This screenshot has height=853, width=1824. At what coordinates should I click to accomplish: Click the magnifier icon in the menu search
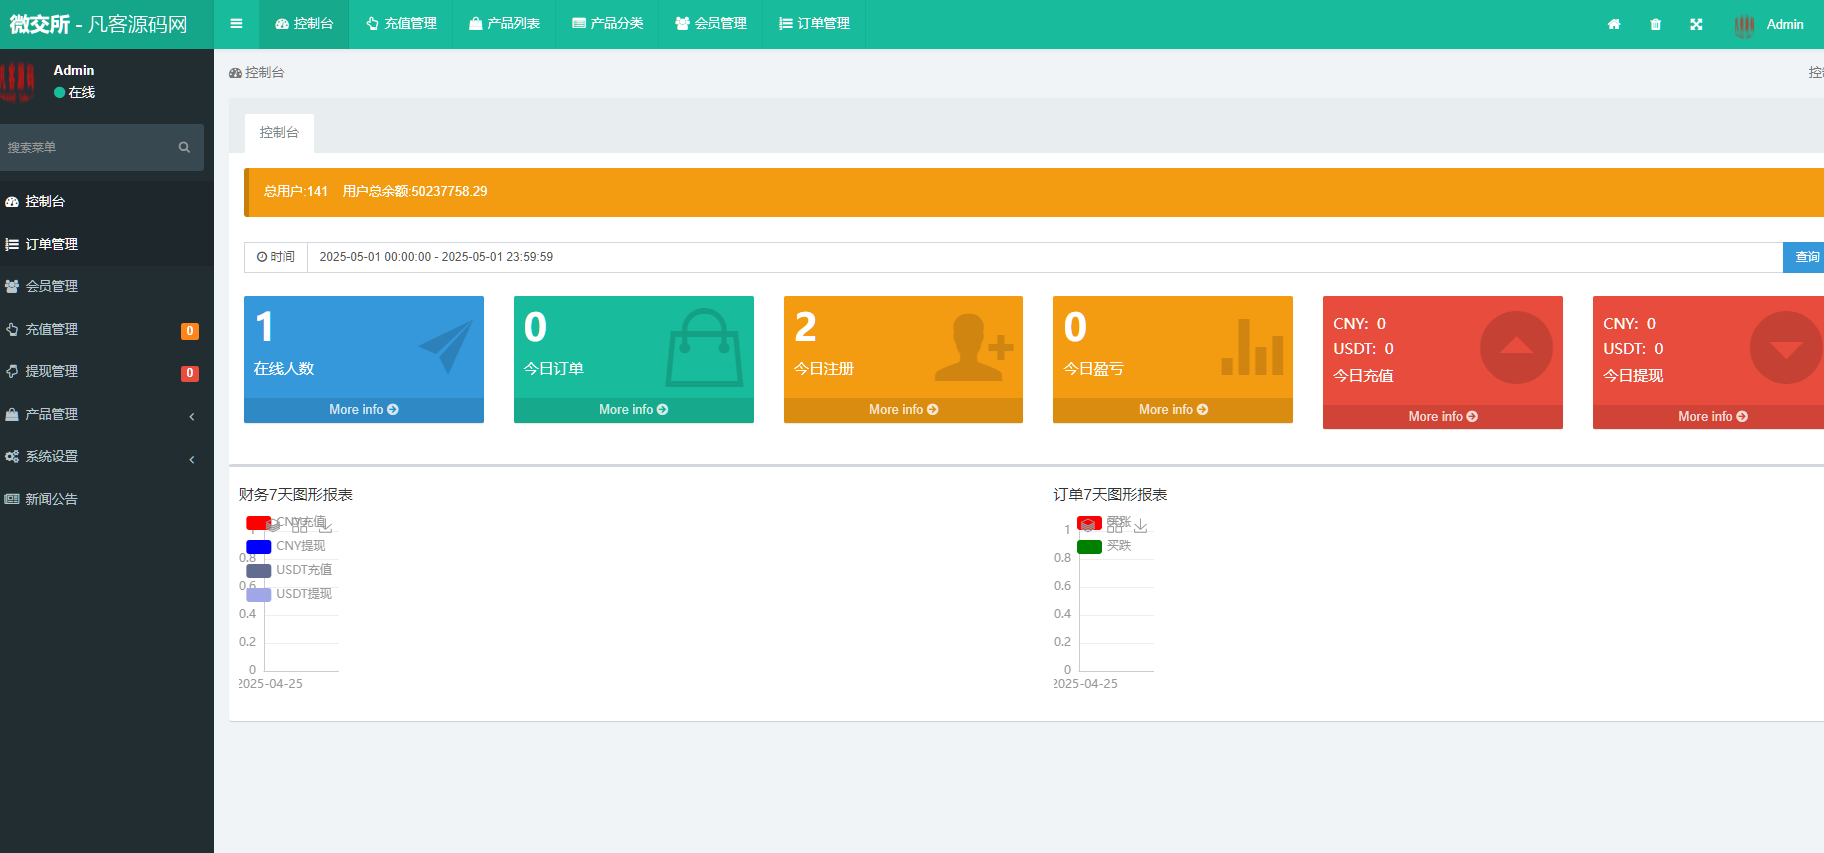click(x=184, y=147)
